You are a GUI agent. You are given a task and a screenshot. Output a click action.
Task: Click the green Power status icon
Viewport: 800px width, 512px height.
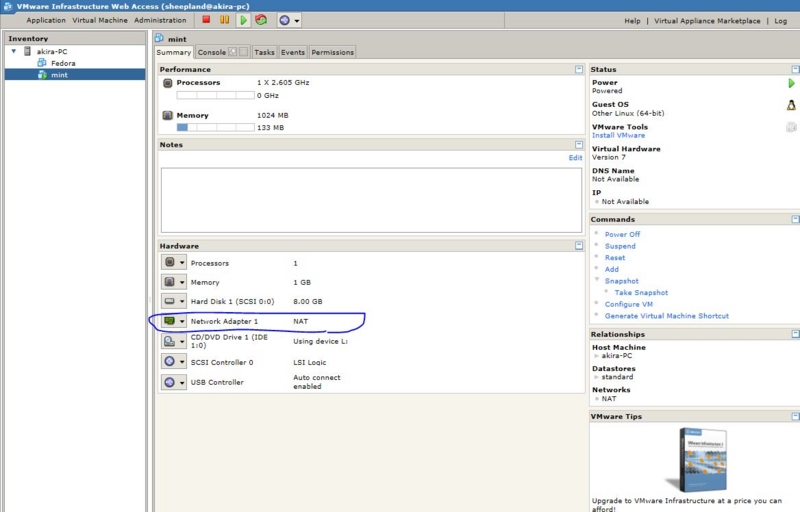791,83
